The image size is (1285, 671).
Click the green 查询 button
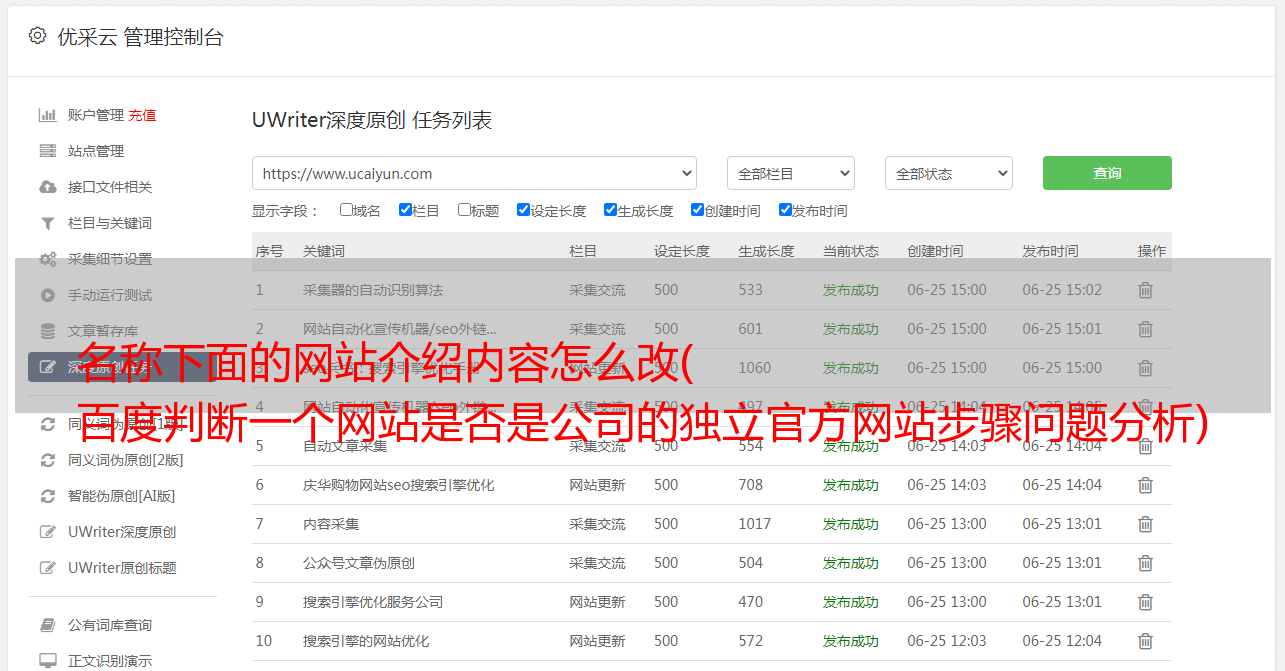(x=1106, y=173)
